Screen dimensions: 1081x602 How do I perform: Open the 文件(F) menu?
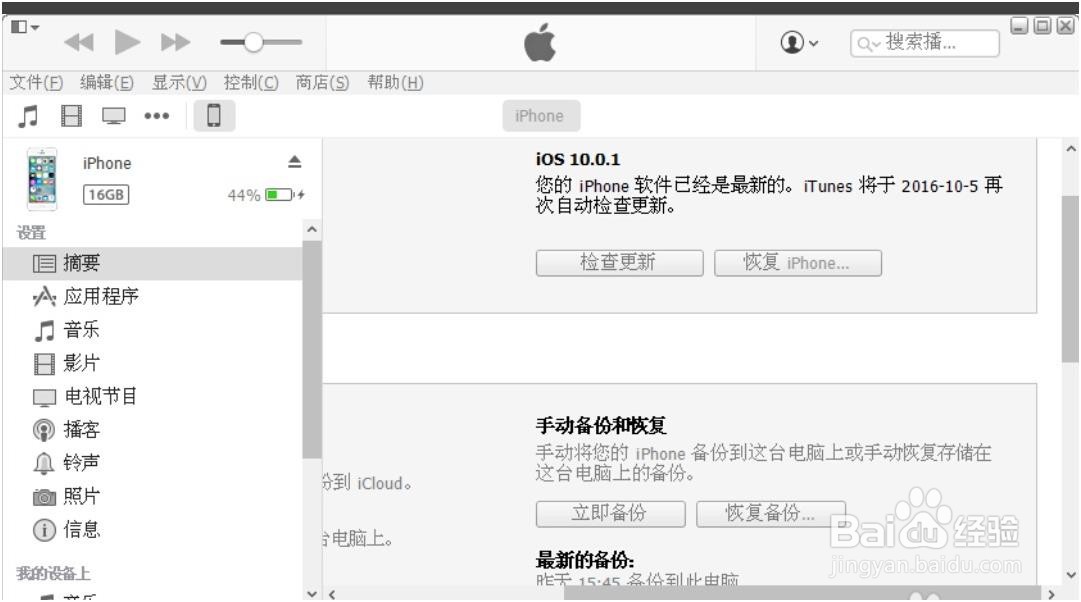click(x=36, y=83)
